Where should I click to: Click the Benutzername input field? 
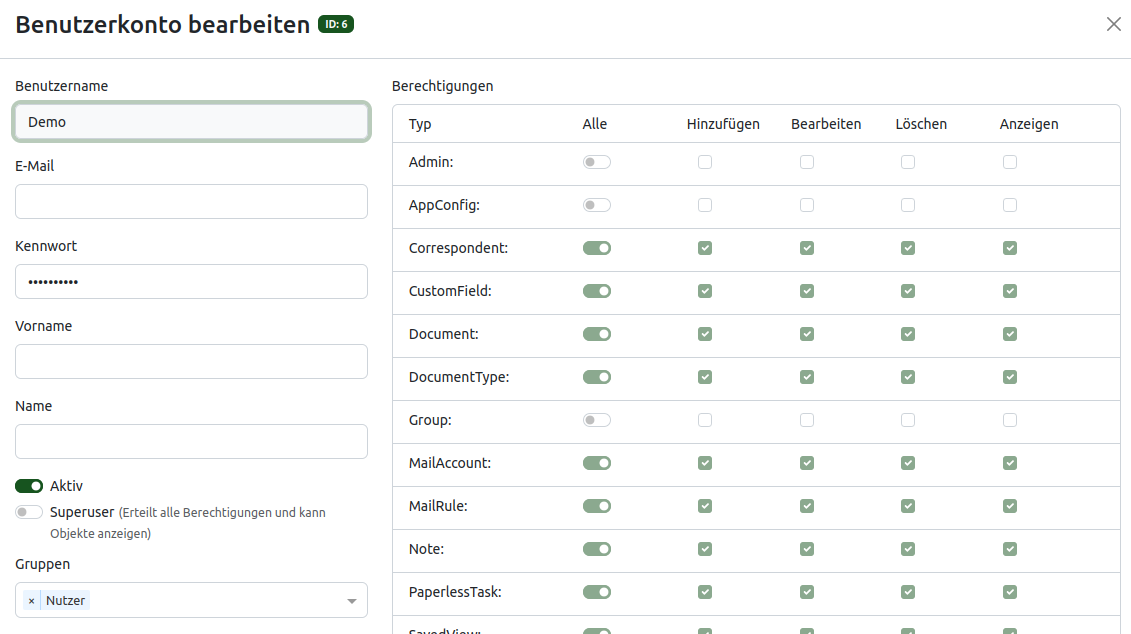click(x=191, y=121)
